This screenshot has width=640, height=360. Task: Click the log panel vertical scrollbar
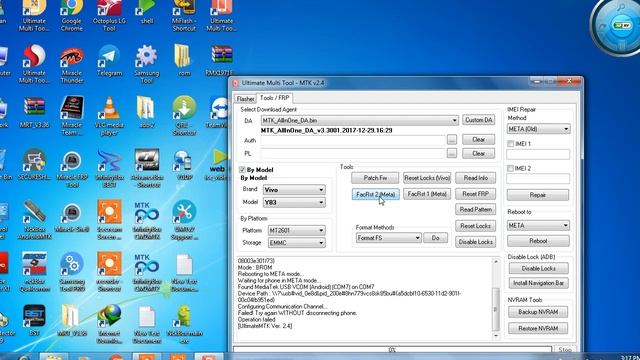[496, 298]
